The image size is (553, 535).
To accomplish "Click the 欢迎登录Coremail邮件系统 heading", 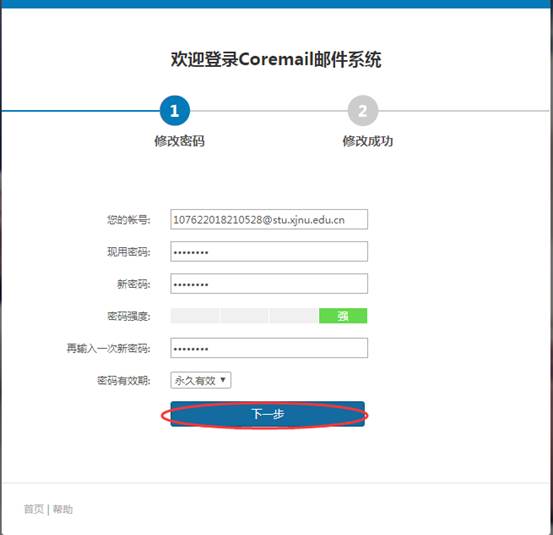I will [276, 59].
